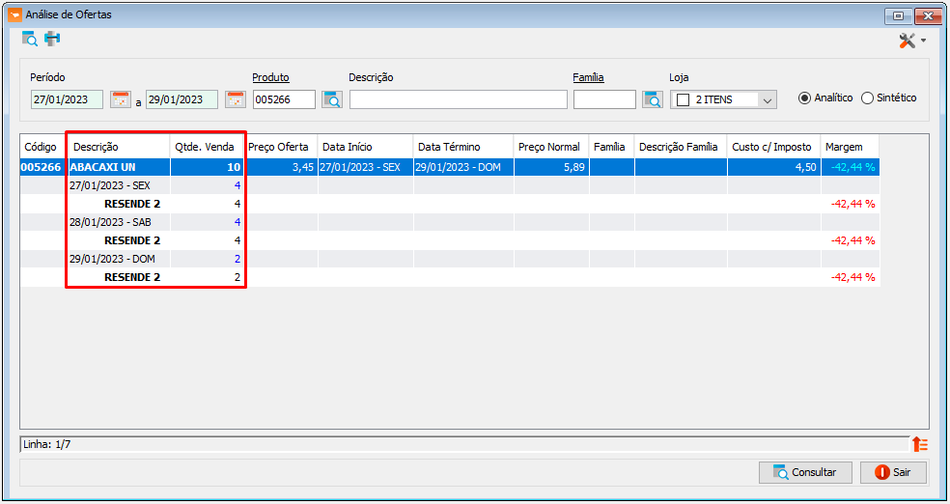This screenshot has width=950, height=504.
Task: Expand the Loja dropdown arrow
Action: click(x=768, y=100)
